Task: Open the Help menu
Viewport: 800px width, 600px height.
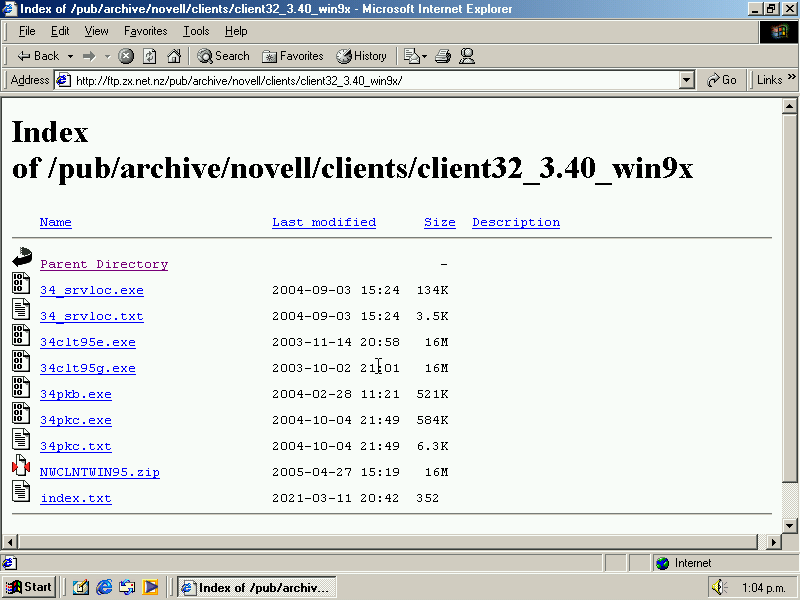Action: [236, 31]
